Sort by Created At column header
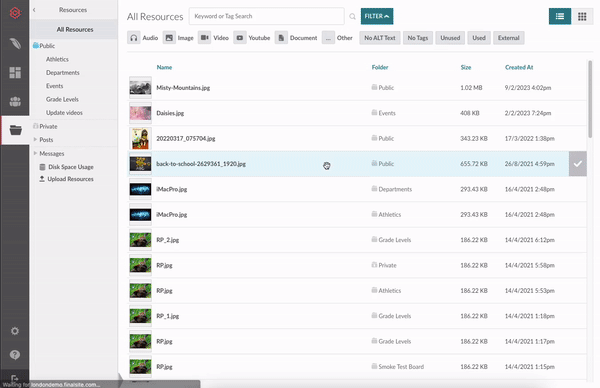 click(519, 67)
